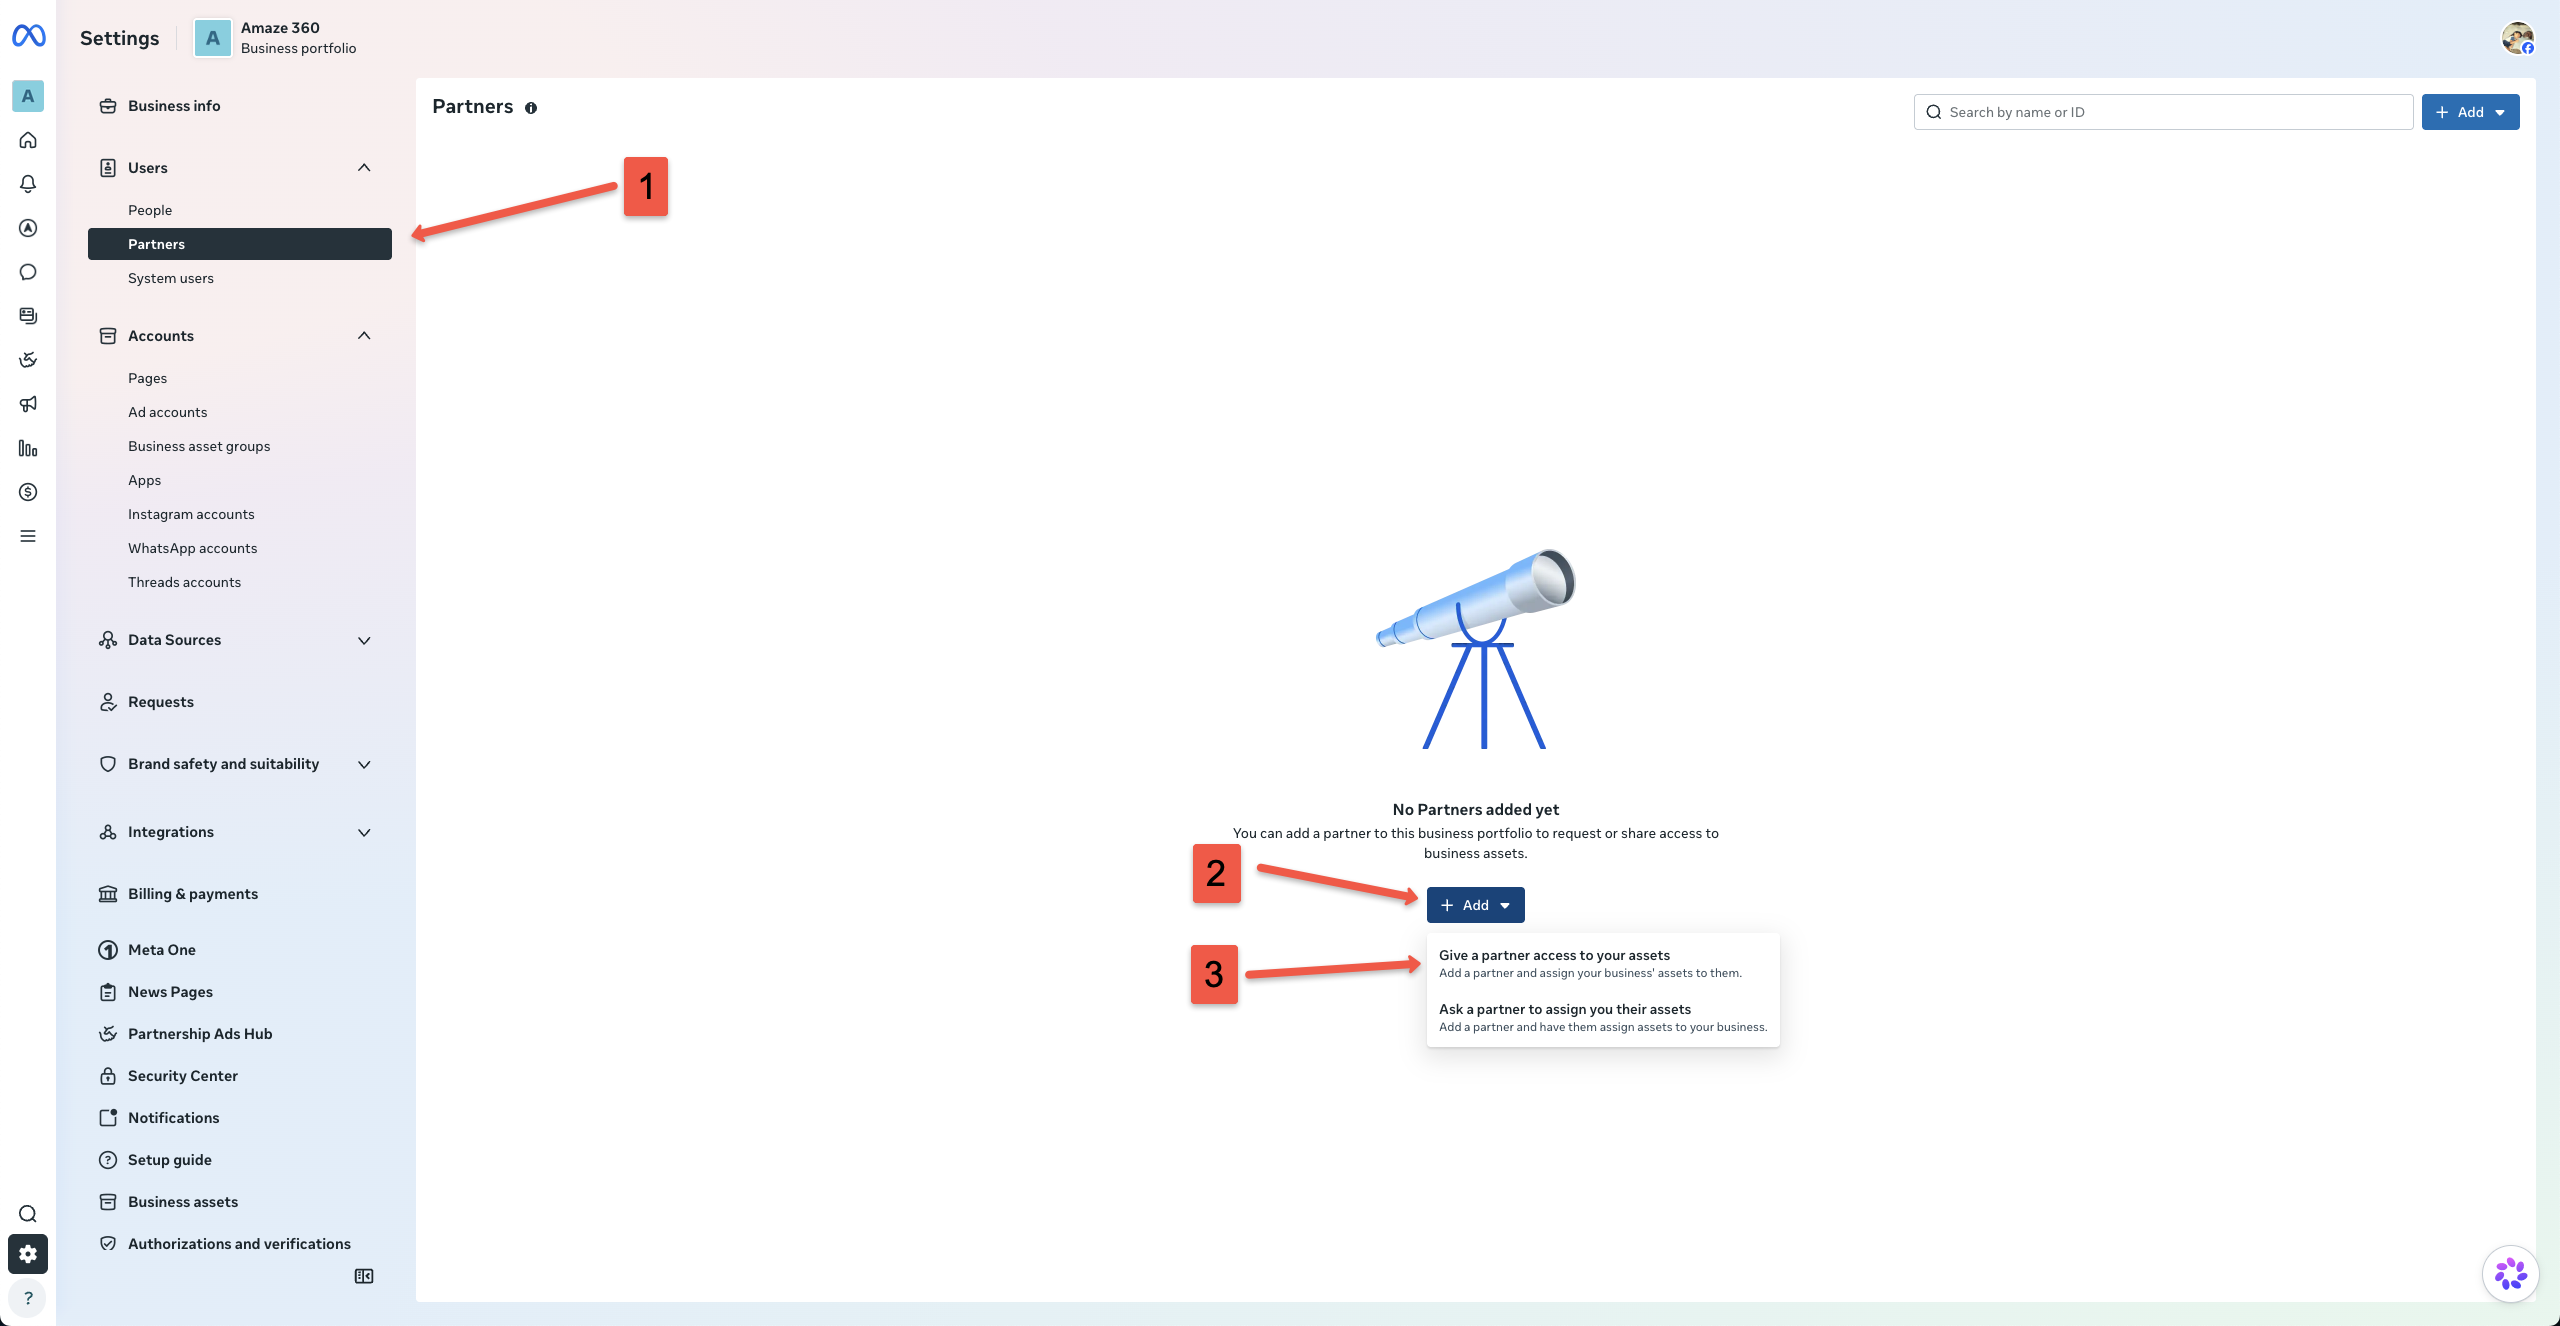Image resolution: width=2560 pixels, height=1326 pixels.
Task: Open Apps under Accounts
Action: [x=240, y=480]
